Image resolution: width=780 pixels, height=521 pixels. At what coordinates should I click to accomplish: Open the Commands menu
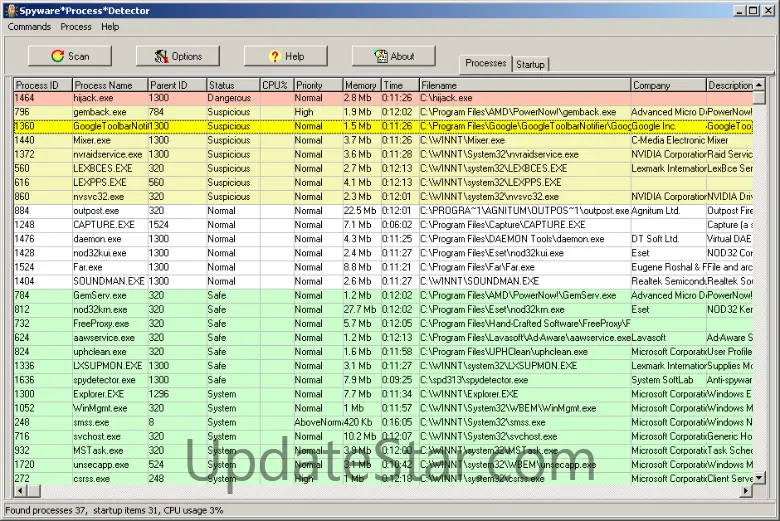point(29,27)
